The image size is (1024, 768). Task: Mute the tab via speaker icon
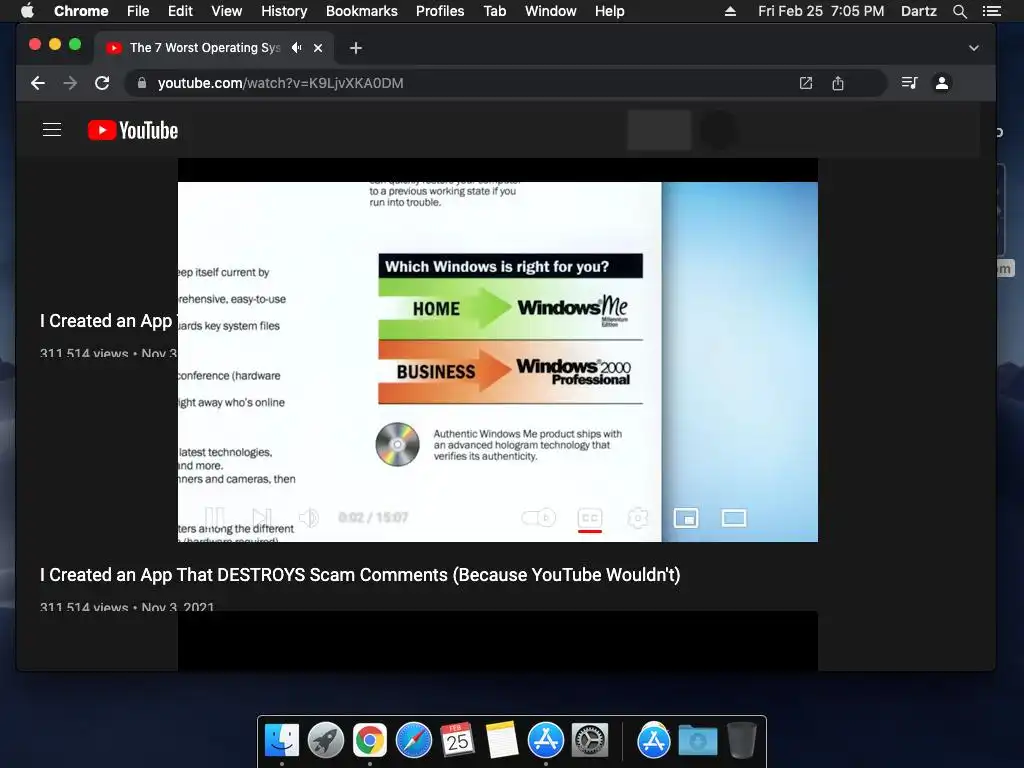[296, 48]
